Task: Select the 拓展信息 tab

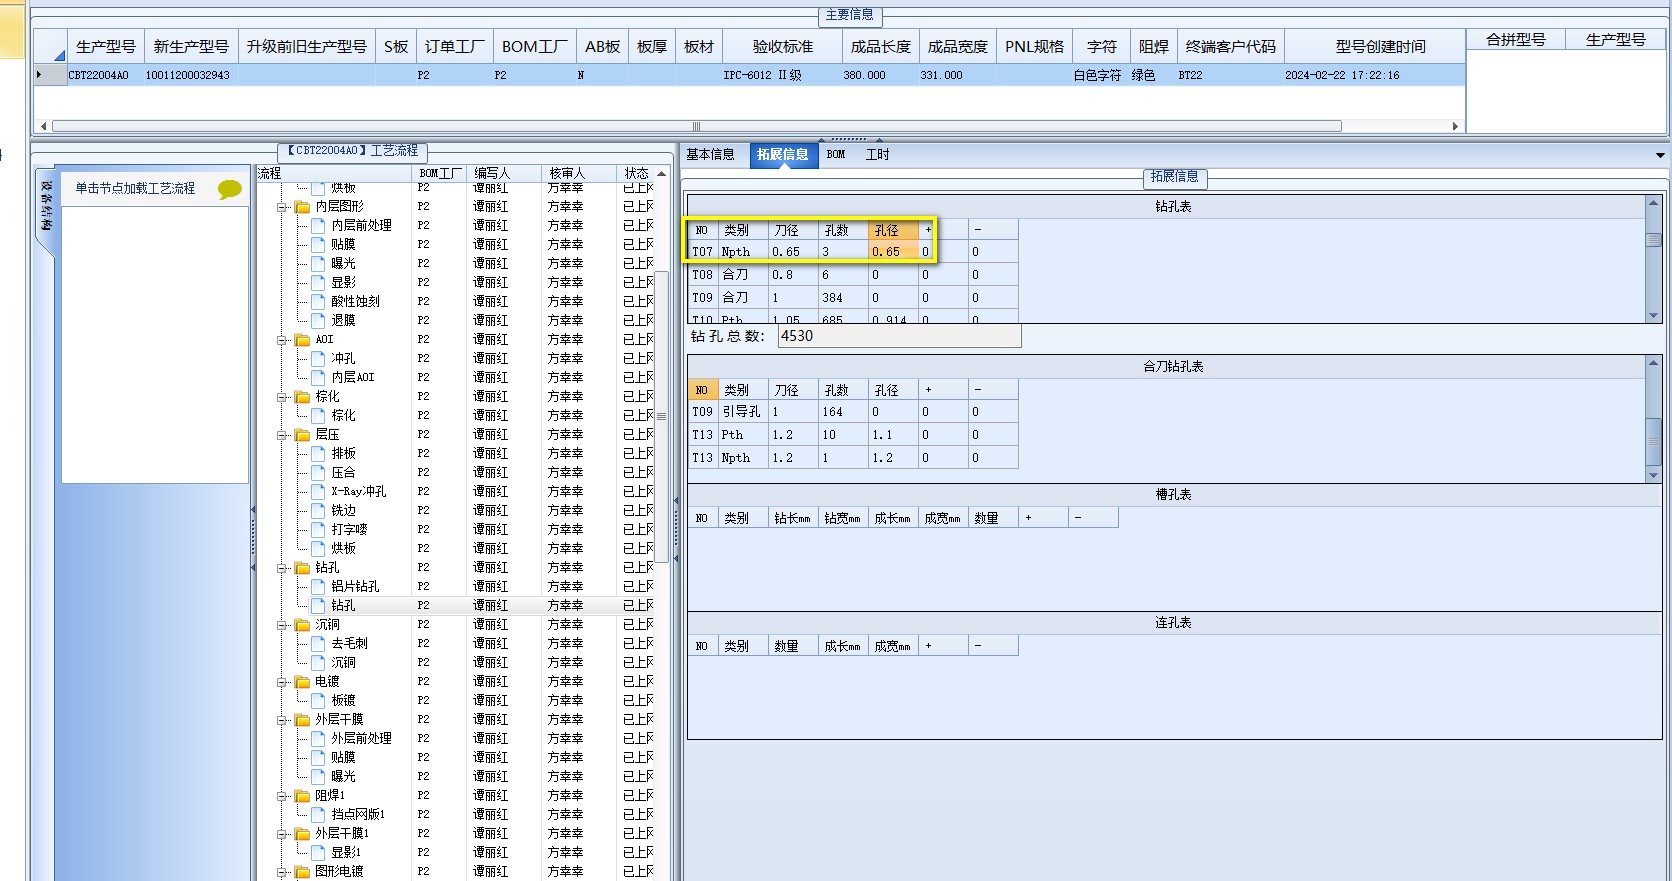Action: pyautogui.click(x=782, y=155)
